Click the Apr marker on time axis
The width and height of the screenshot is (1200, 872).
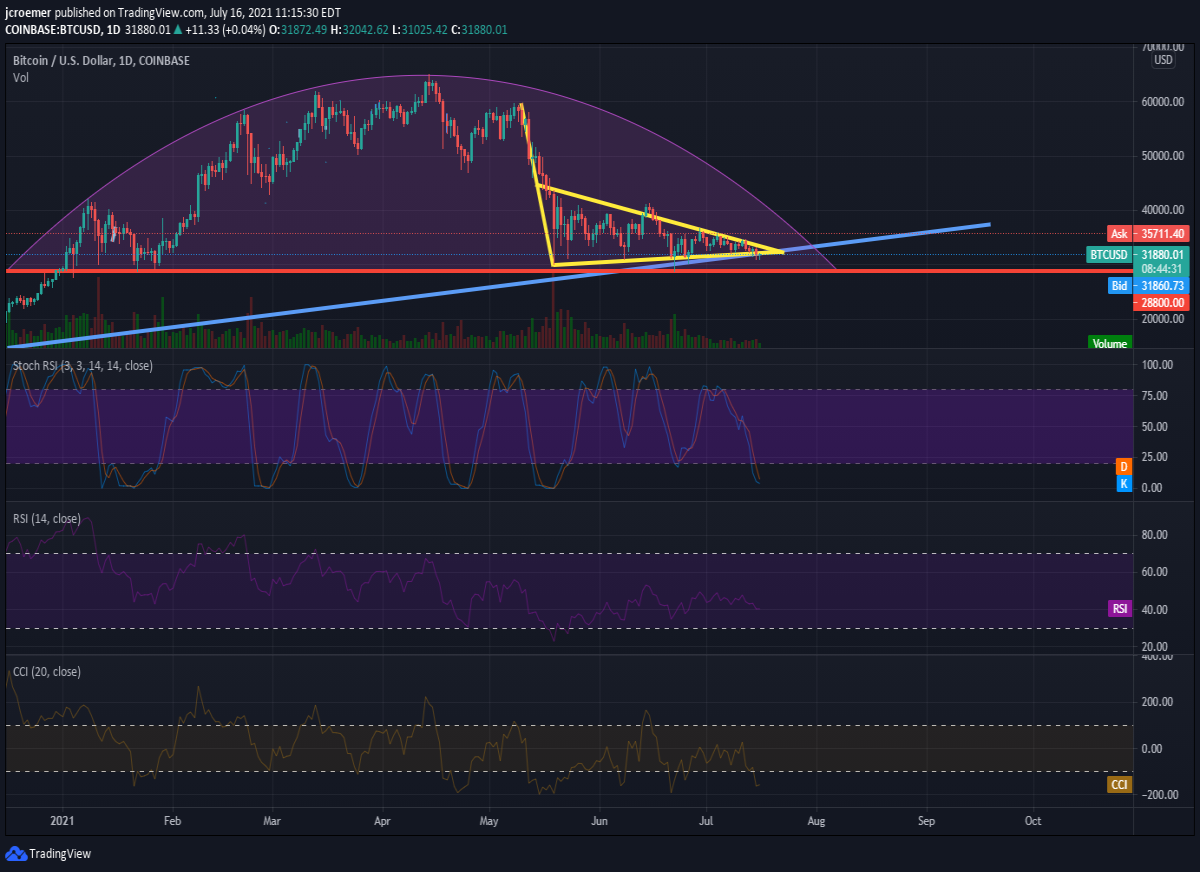tap(383, 820)
